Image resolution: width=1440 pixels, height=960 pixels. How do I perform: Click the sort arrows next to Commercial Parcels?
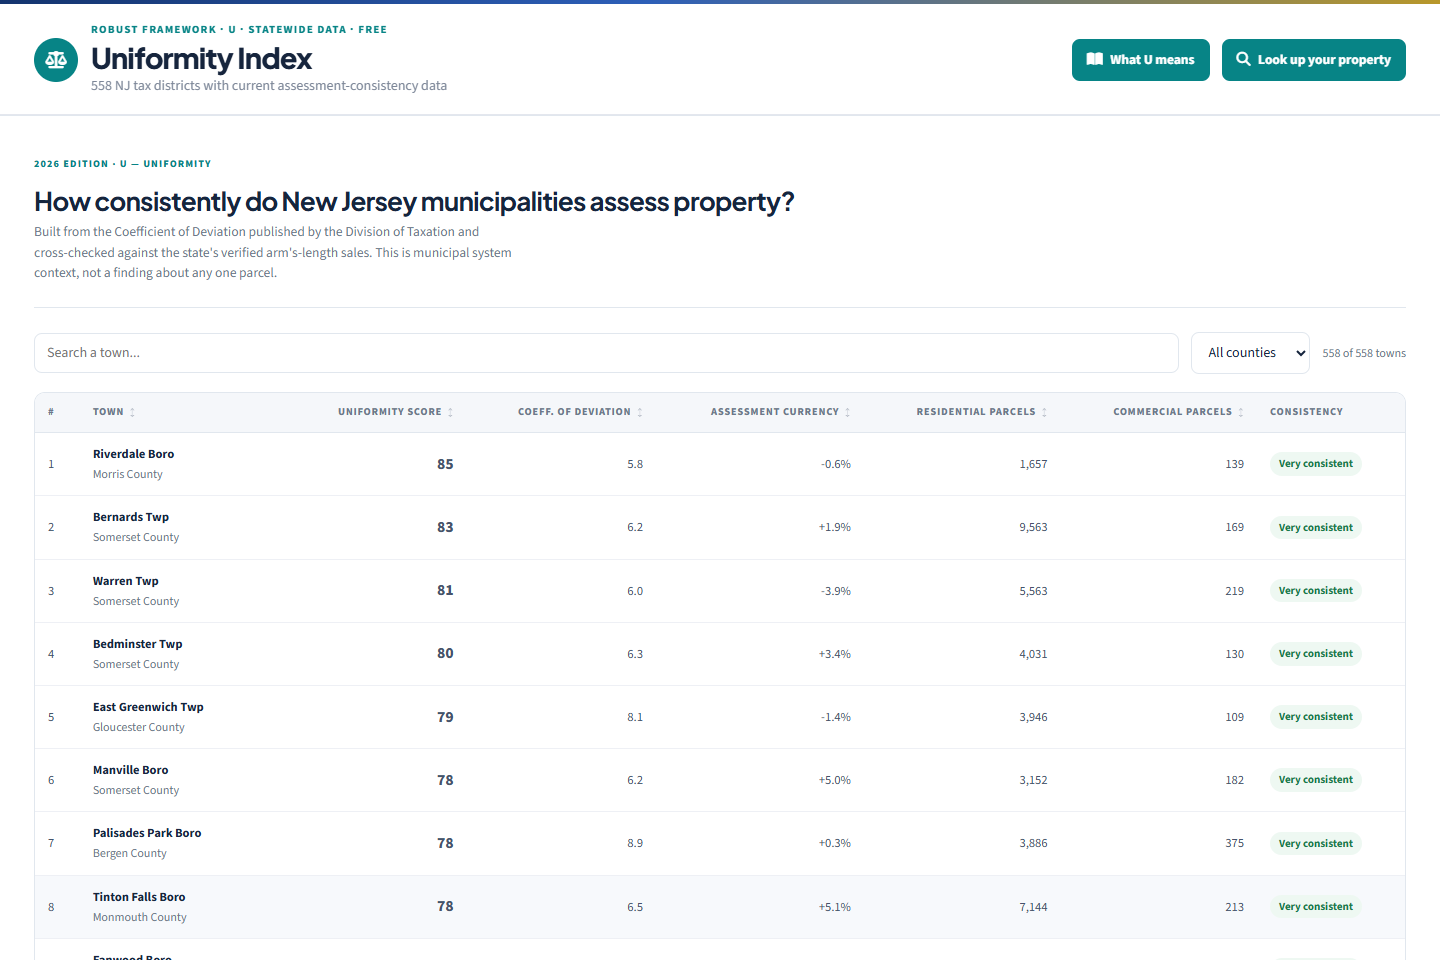point(1241,412)
